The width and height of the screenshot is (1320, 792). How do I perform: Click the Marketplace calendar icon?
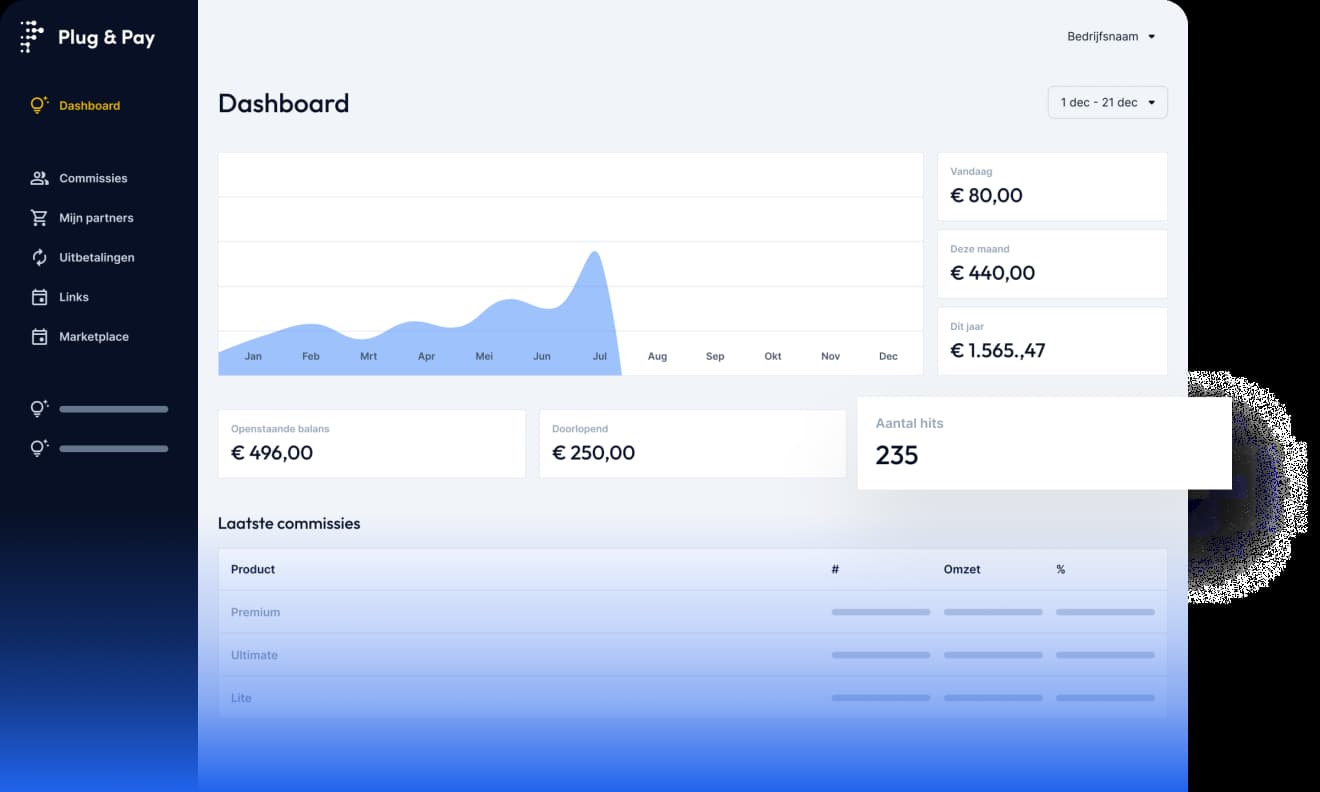click(39, 337)
